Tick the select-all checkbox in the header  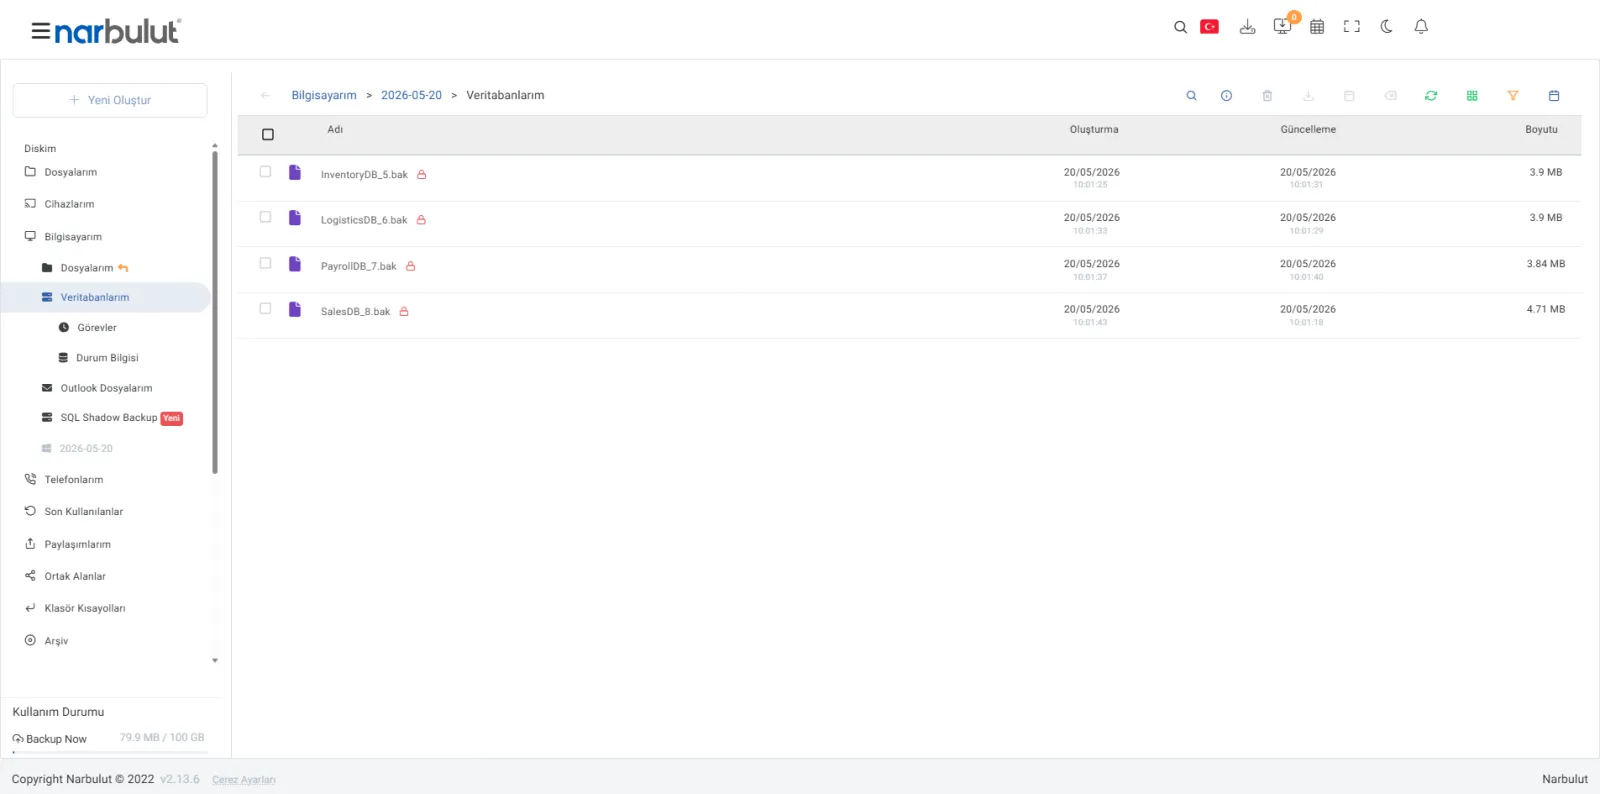pyautogui.click(x=268, y=134)
